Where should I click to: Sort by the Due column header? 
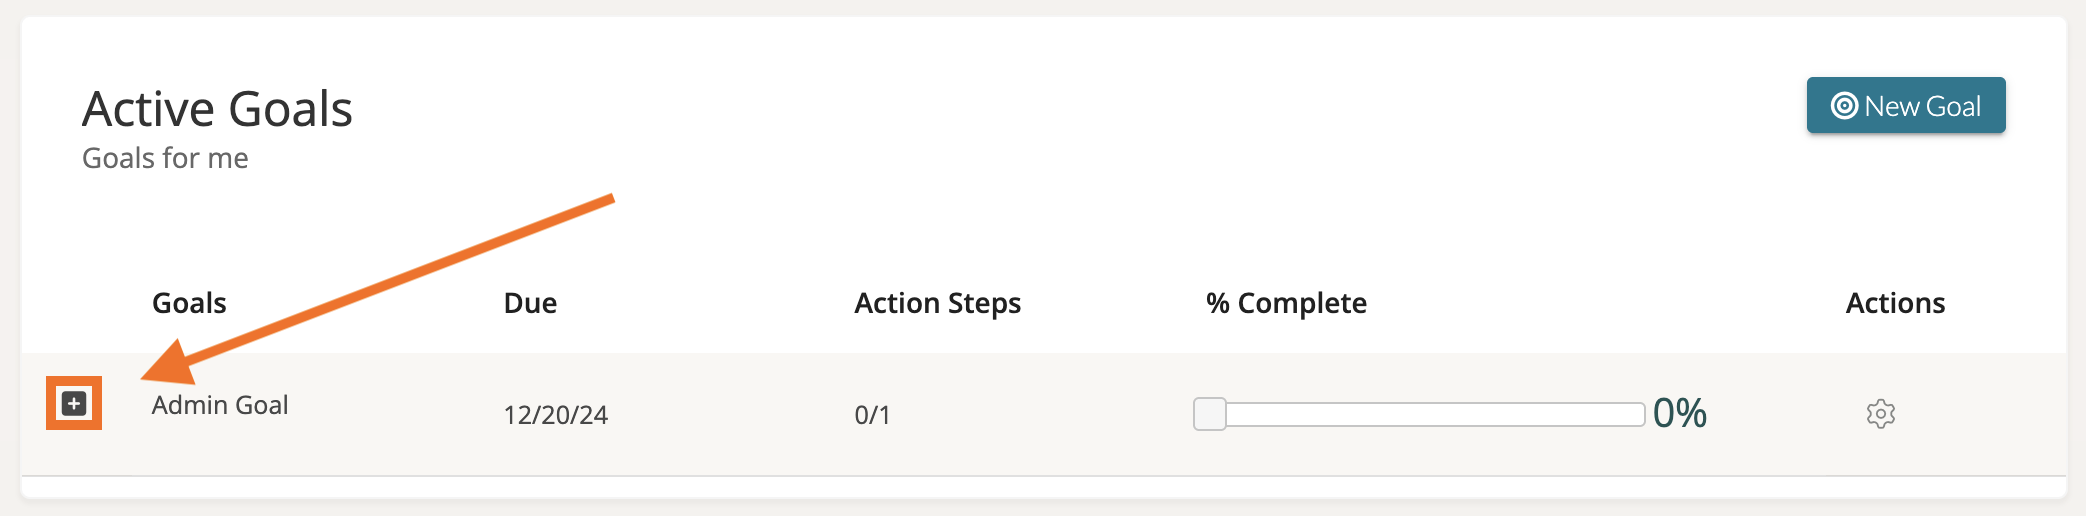[530, 303]
